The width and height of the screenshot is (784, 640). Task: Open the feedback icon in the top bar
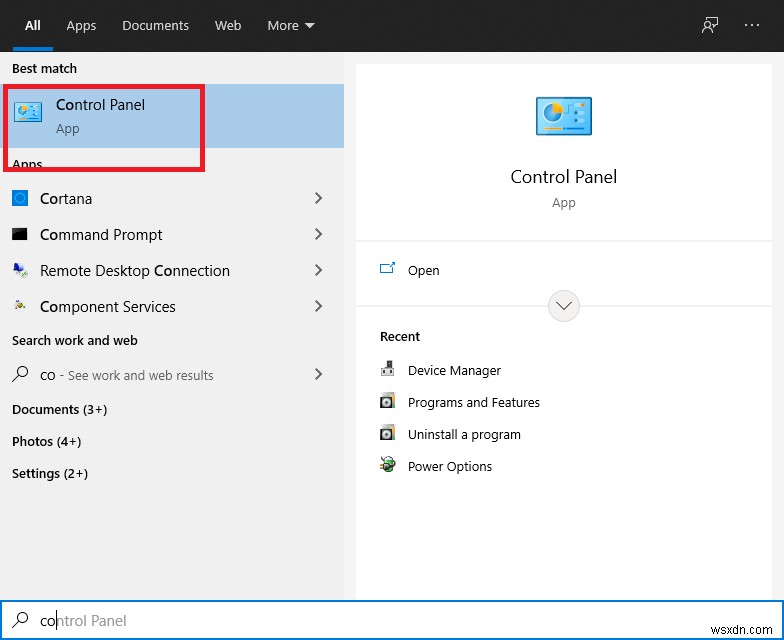(x=710, y=26)
